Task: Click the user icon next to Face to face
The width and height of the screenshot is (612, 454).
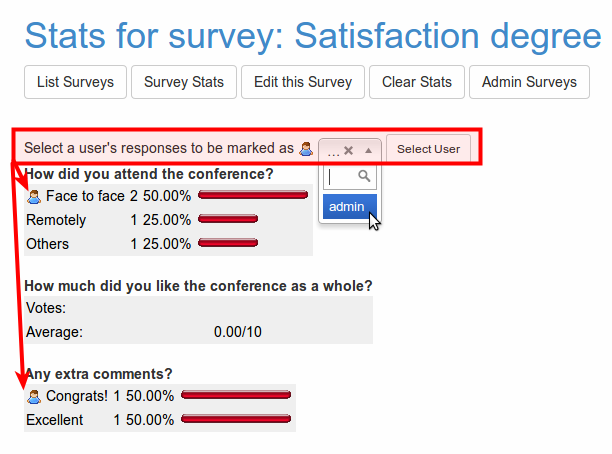Action: (x=34, y=196)
